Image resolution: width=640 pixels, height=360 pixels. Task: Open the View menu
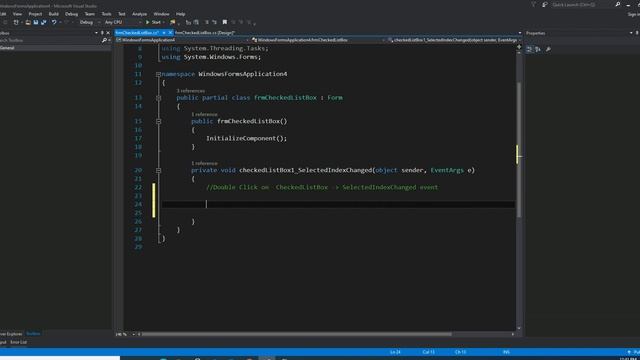17,14
